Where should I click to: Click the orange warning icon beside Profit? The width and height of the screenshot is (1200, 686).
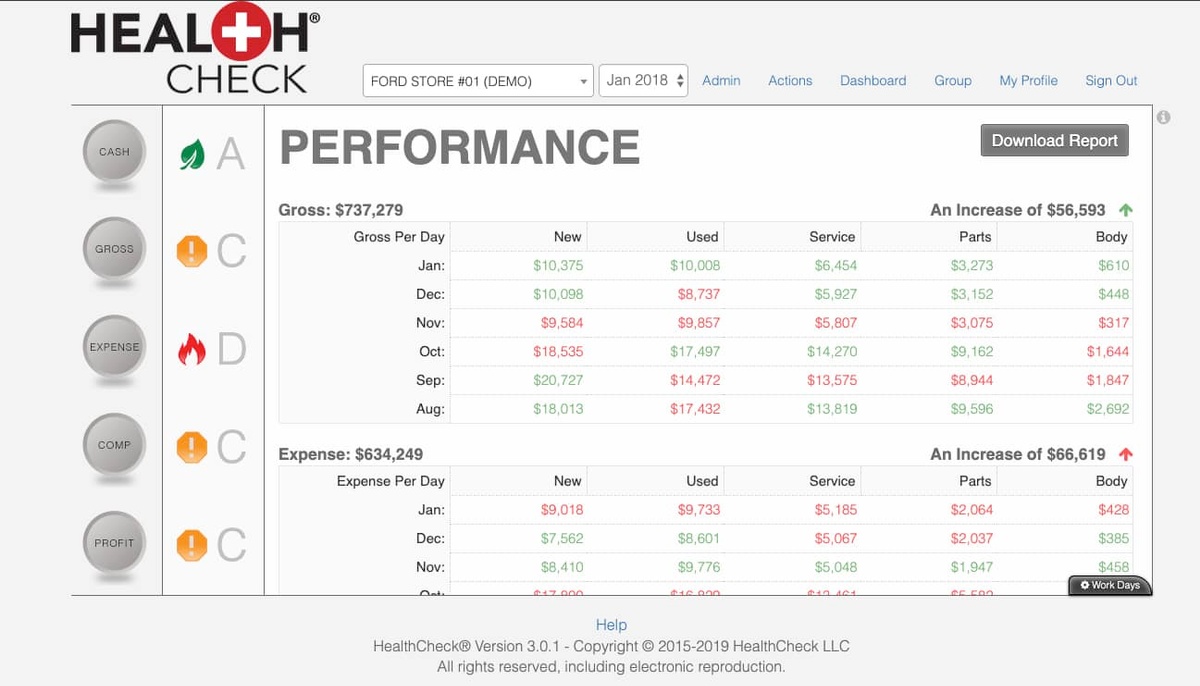click(191, 545)
